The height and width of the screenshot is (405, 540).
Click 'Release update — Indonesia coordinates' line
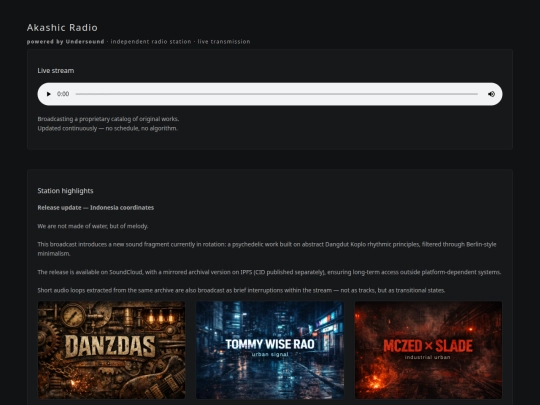[x=96, y=208]
